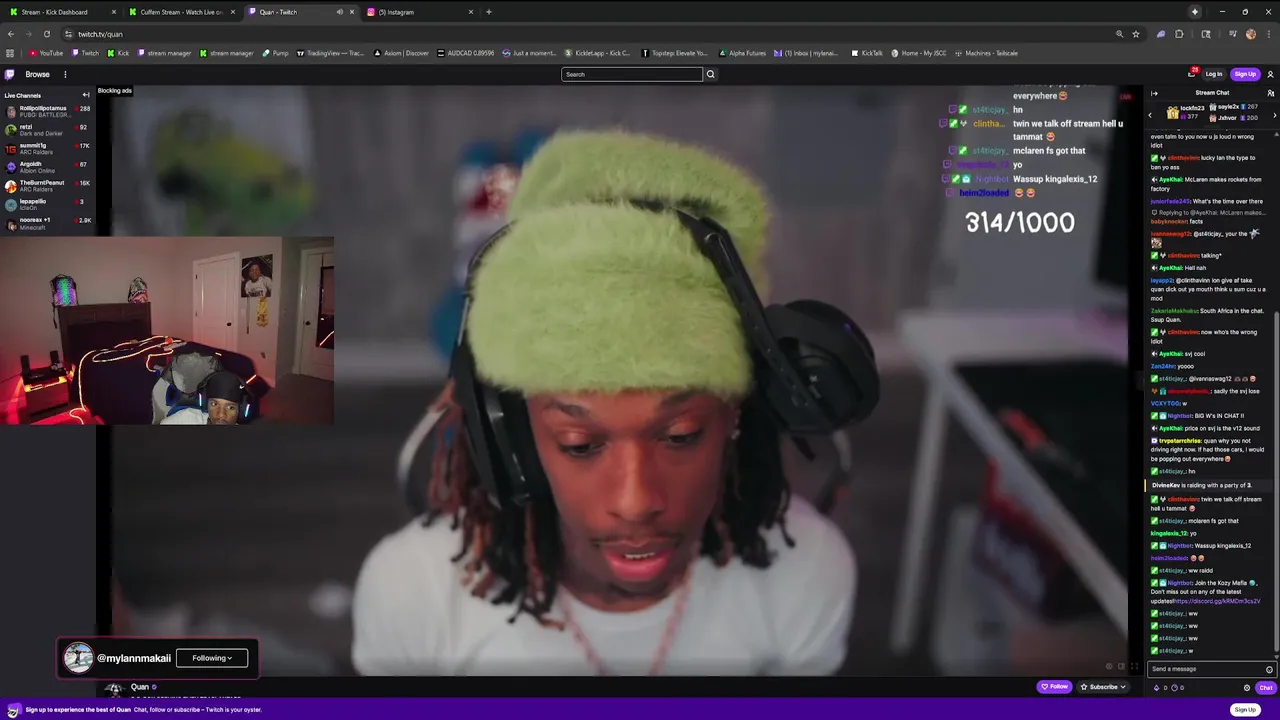Open Chrome tab search sparkle icon

click(1194, 12)
